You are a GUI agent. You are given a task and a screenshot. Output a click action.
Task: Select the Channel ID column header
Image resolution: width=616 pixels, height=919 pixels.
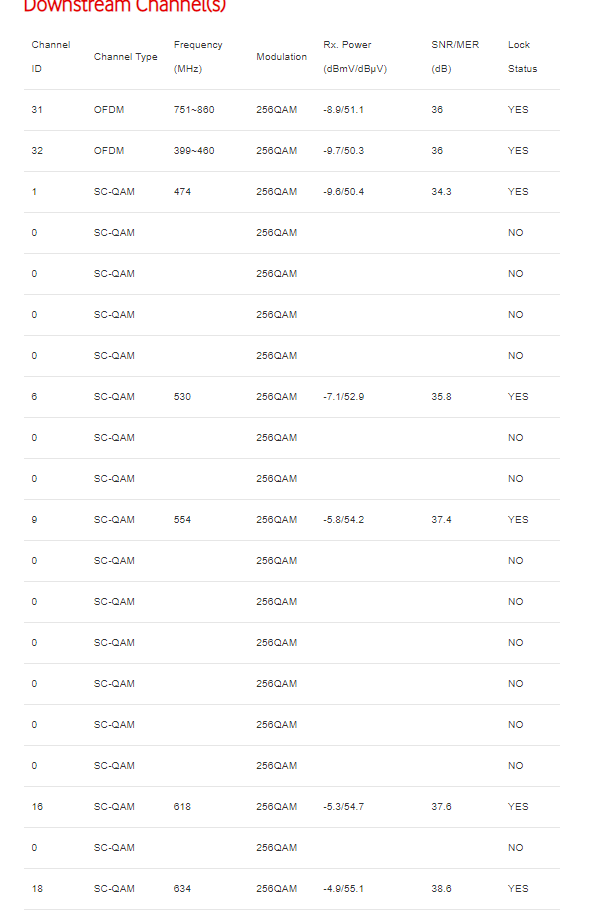tap(50, 57)
